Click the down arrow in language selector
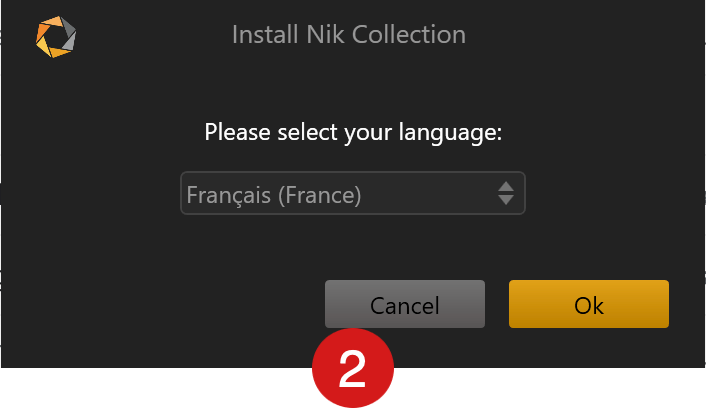The image size is (706, 410). click(x=506, y=200)
